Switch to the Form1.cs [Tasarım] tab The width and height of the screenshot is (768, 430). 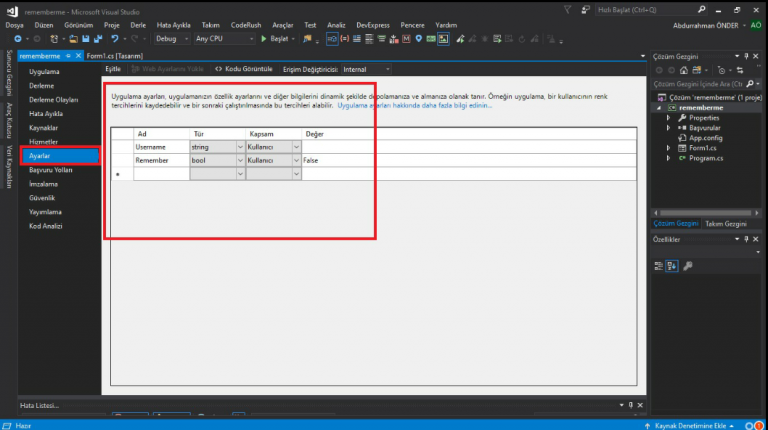click(115, 56)
